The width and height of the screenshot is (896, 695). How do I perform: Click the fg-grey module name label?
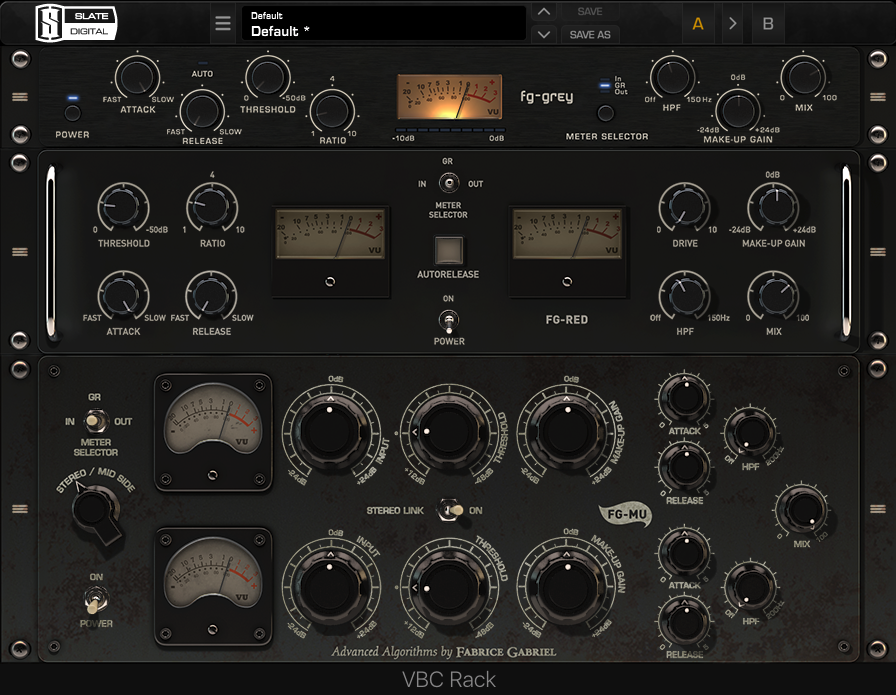click(546, 97)
